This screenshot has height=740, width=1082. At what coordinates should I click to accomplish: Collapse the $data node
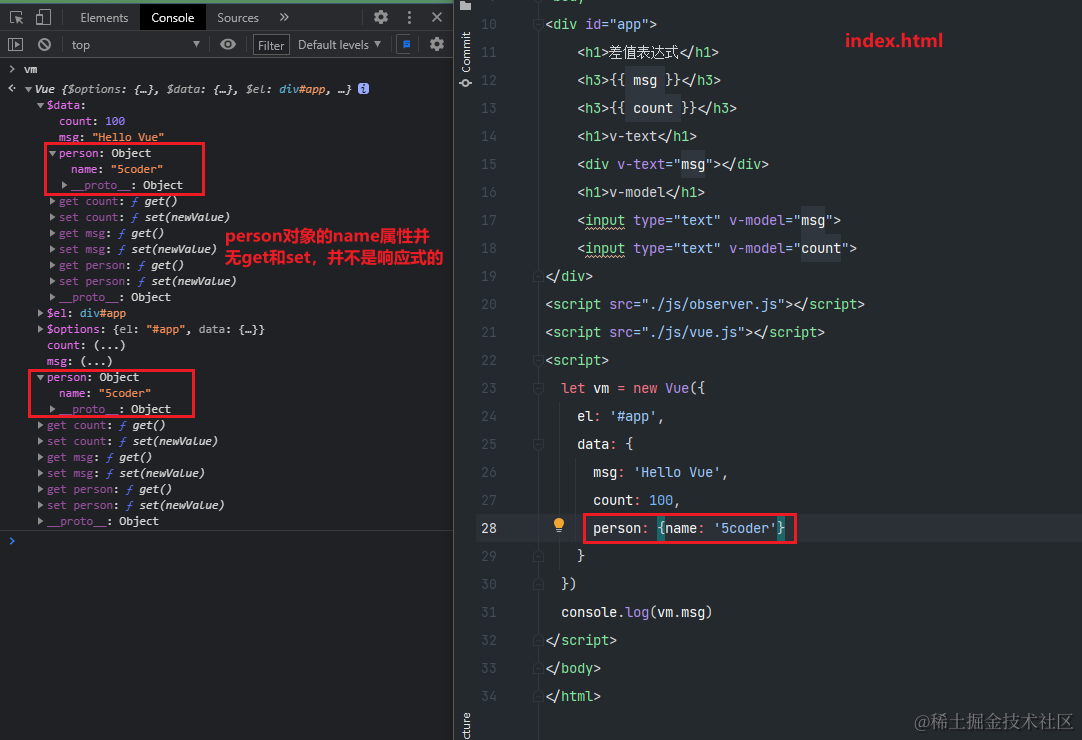(x=41, y=106)
